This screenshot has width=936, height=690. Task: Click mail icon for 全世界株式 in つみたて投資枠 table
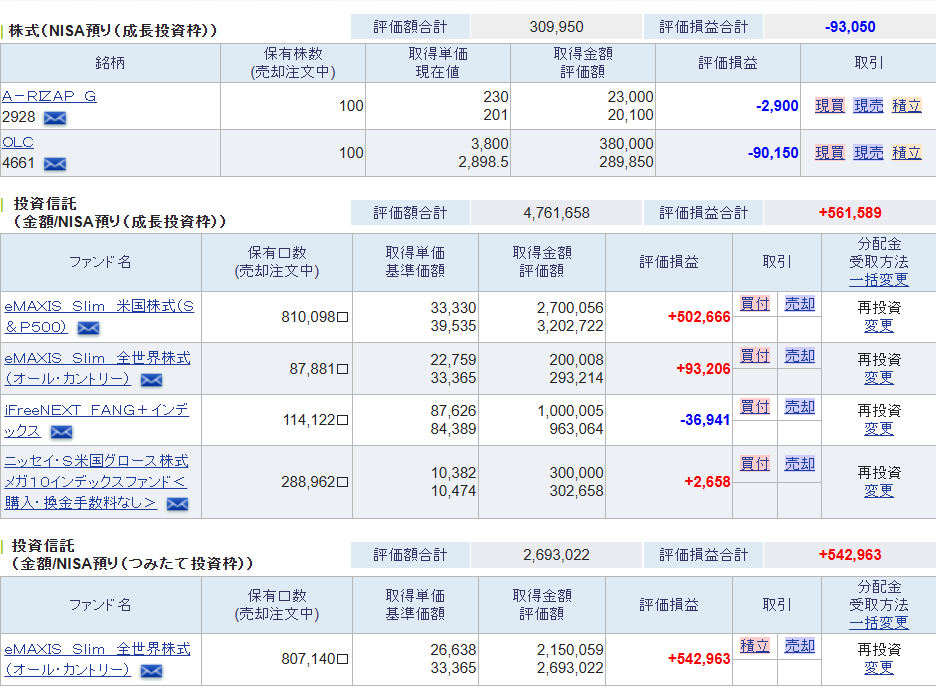151,671
